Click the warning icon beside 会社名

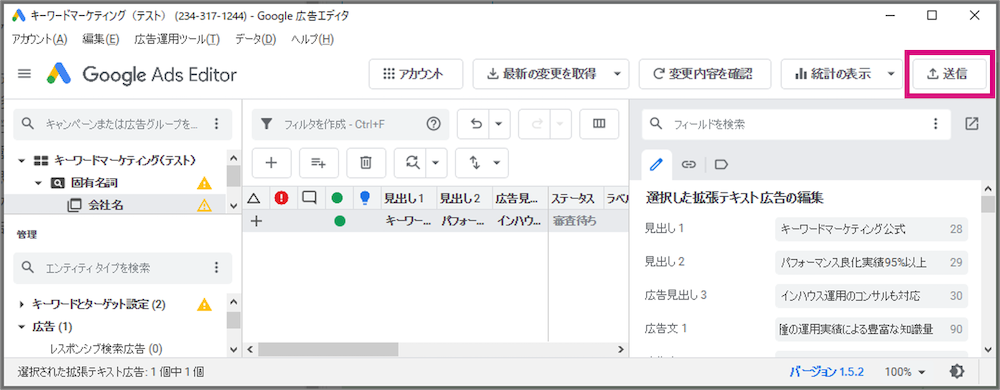[x=204, y=205]
